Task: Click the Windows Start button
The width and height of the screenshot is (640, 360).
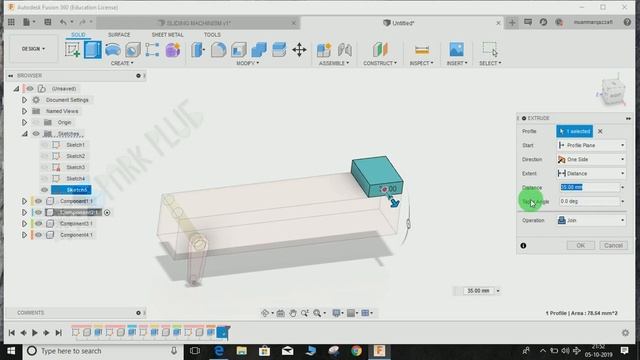Action: click(x=11, y=351)
